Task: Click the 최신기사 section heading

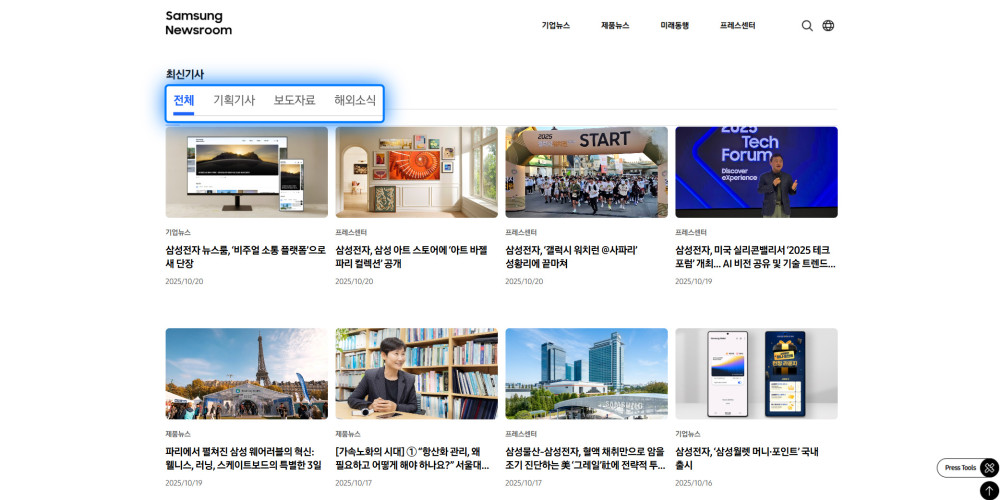Action: click(x=184, y=74)
